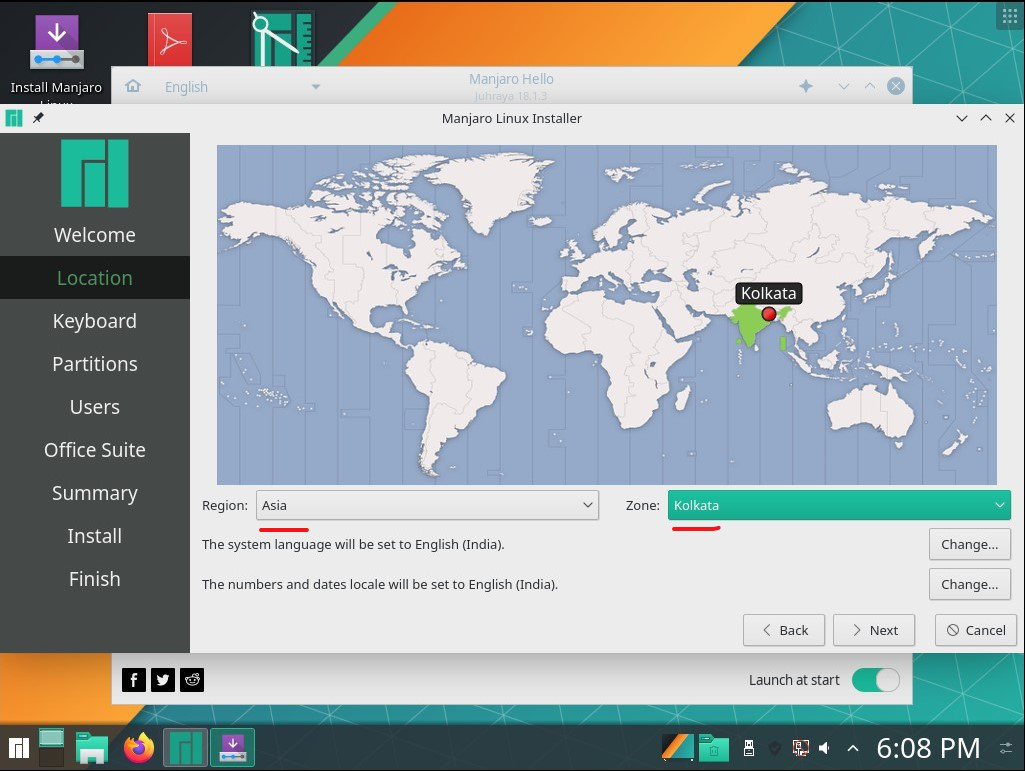
Task: Launch Firefox from the taskbar
Action: point(139,747)
